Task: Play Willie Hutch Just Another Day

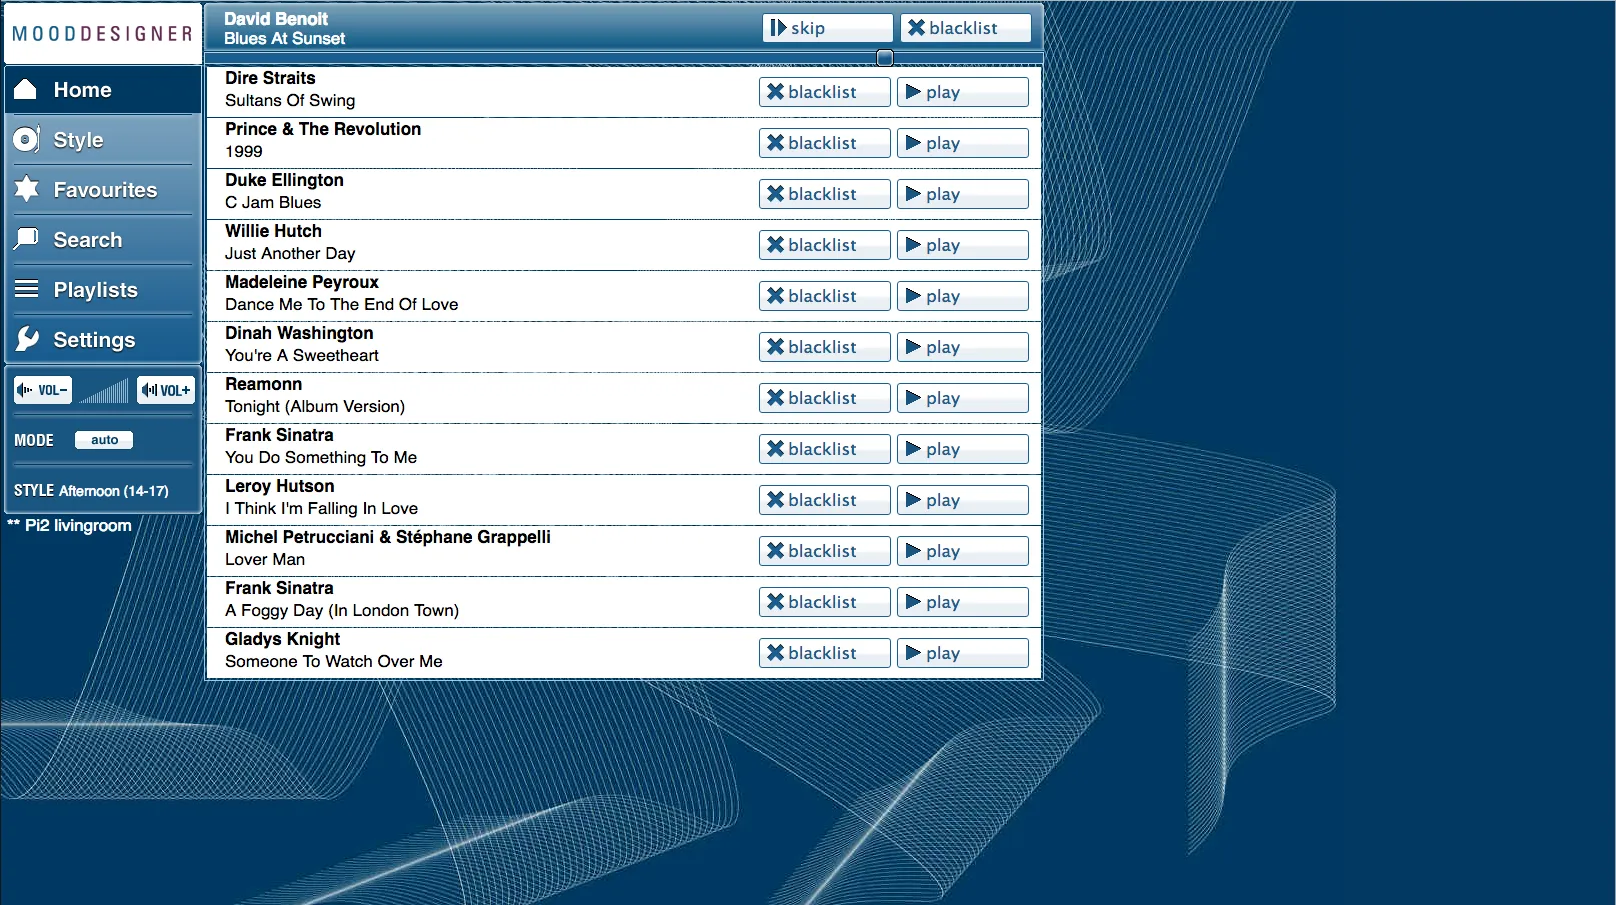Action: click(x=963, y=245)
